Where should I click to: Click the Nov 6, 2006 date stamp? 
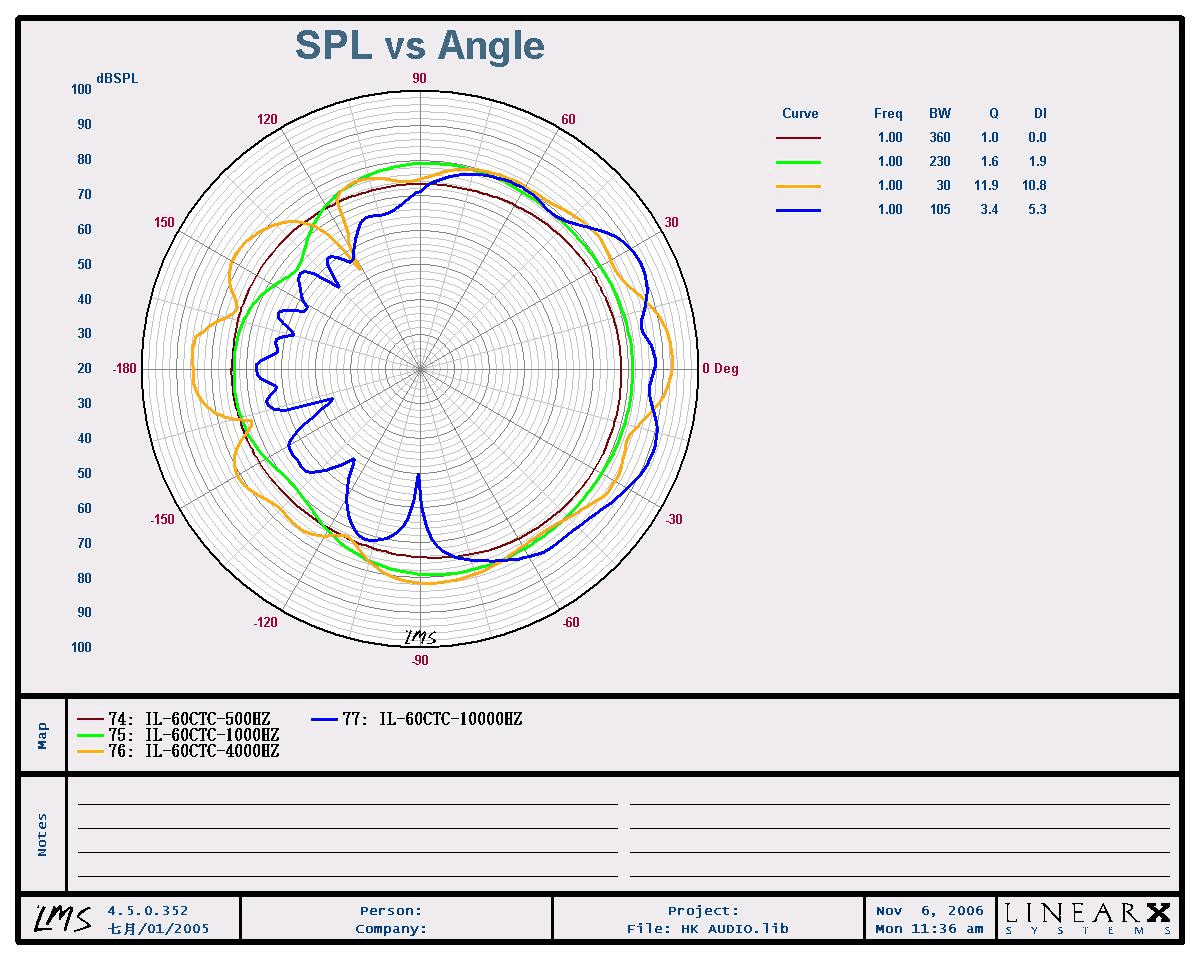(x=929, y=910)
